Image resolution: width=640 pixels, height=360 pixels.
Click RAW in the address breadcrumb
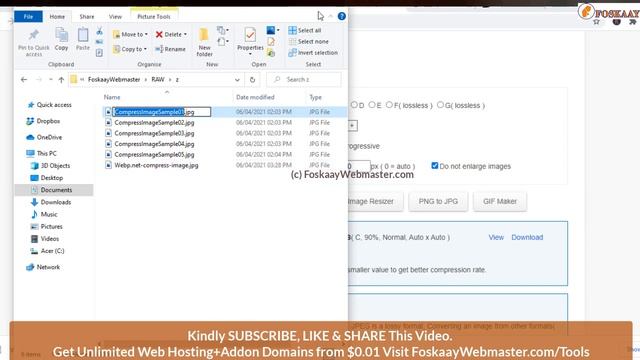point(158,80)
